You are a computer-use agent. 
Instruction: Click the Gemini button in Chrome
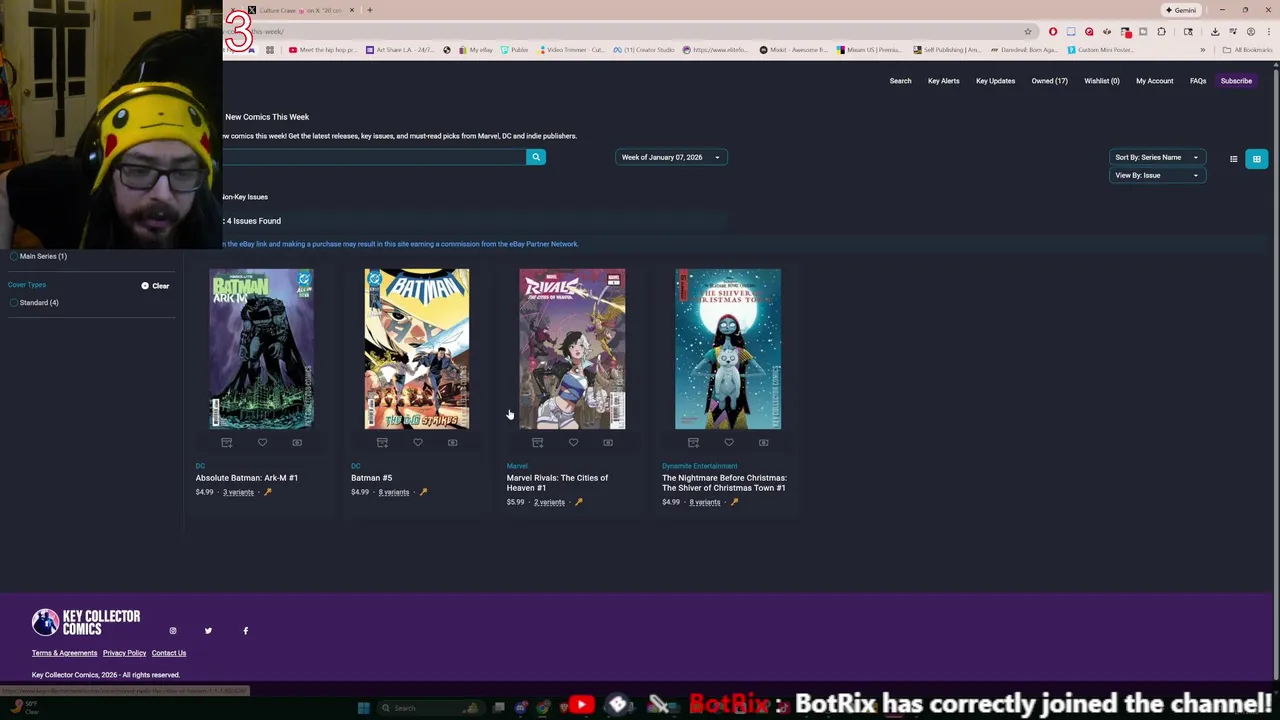pyautogui.click(x=1181, y=10)
